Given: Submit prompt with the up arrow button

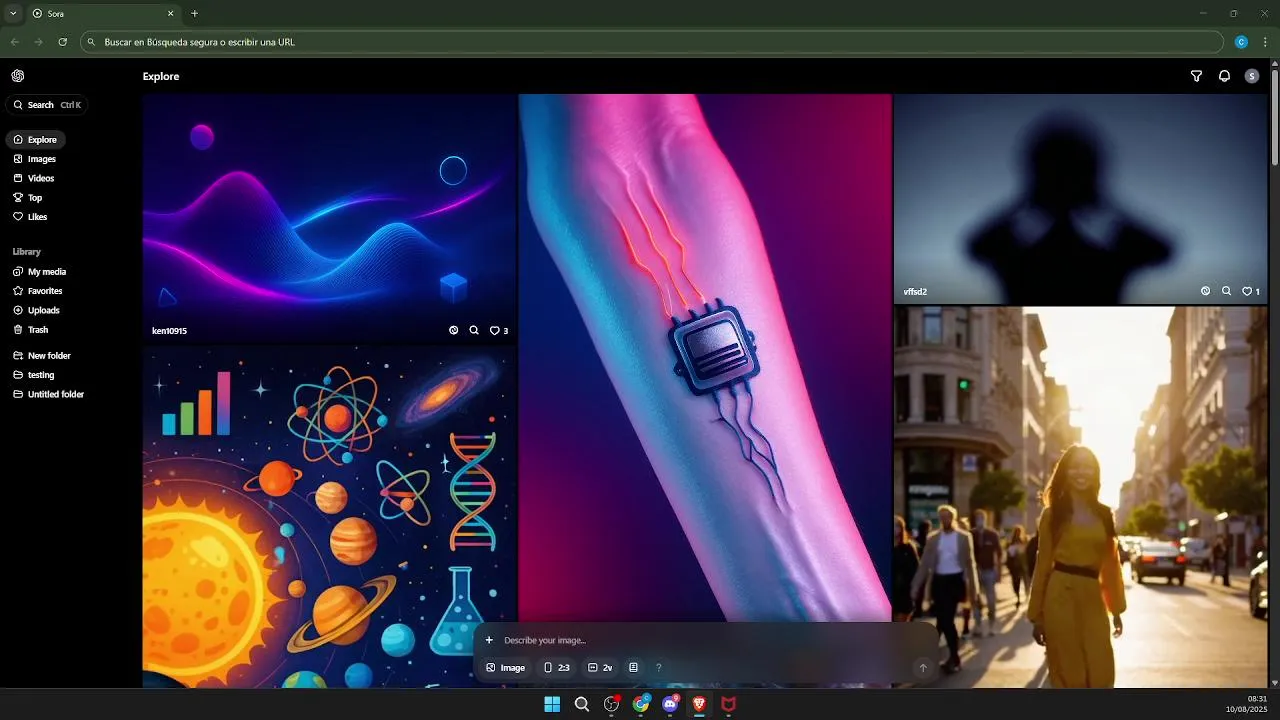Looking at the screenshot, I should 923,668.
